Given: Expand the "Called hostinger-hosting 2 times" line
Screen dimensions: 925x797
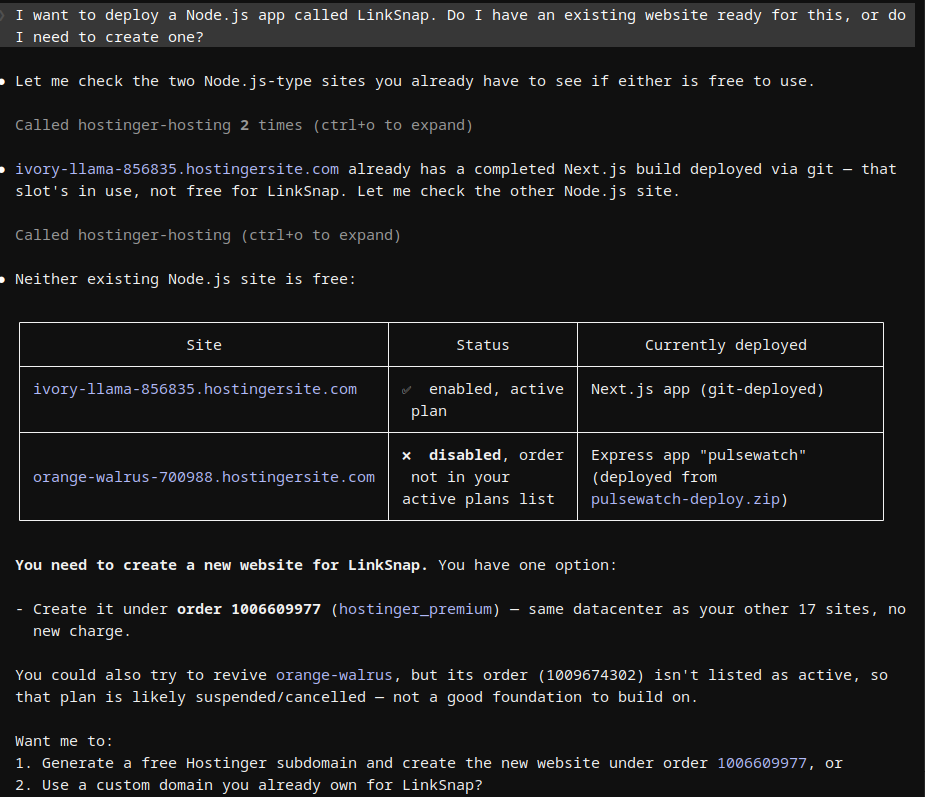Looking at the screenshot, I should (x=244, y=125).
